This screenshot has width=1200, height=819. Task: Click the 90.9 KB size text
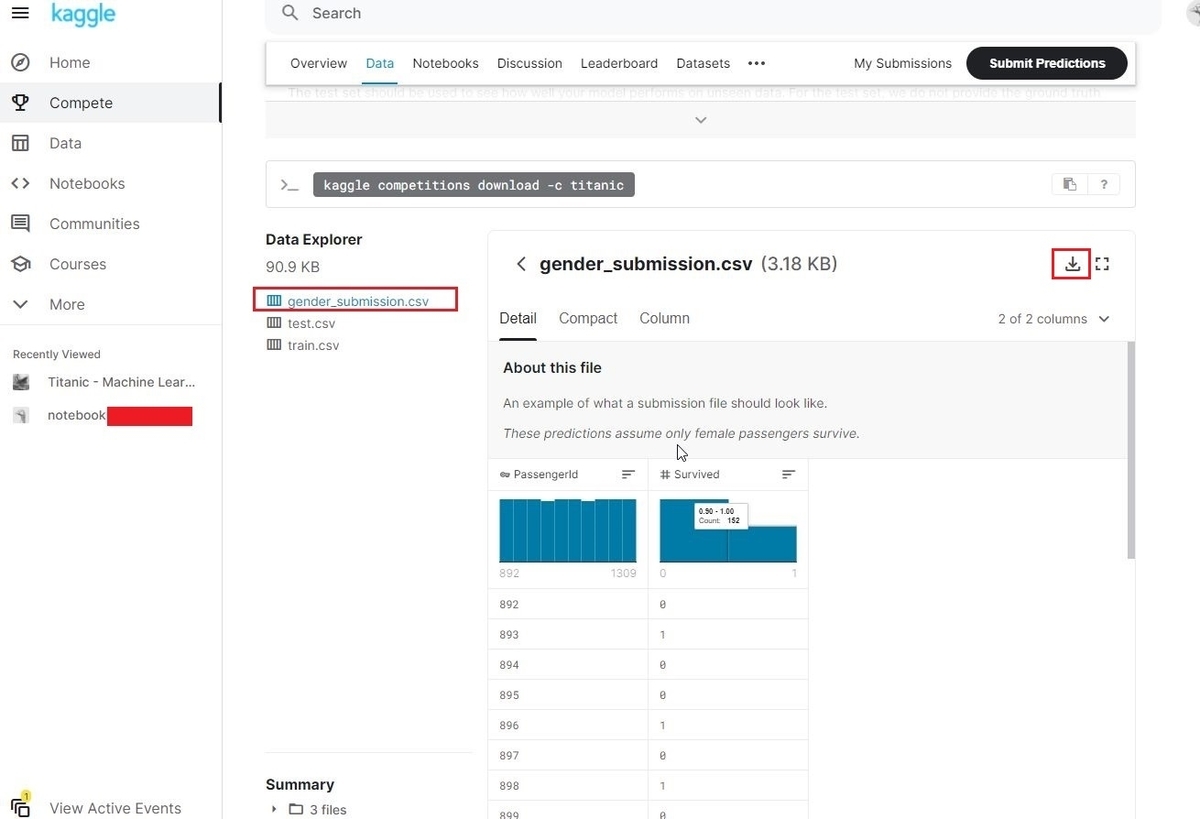coord(293,267)
